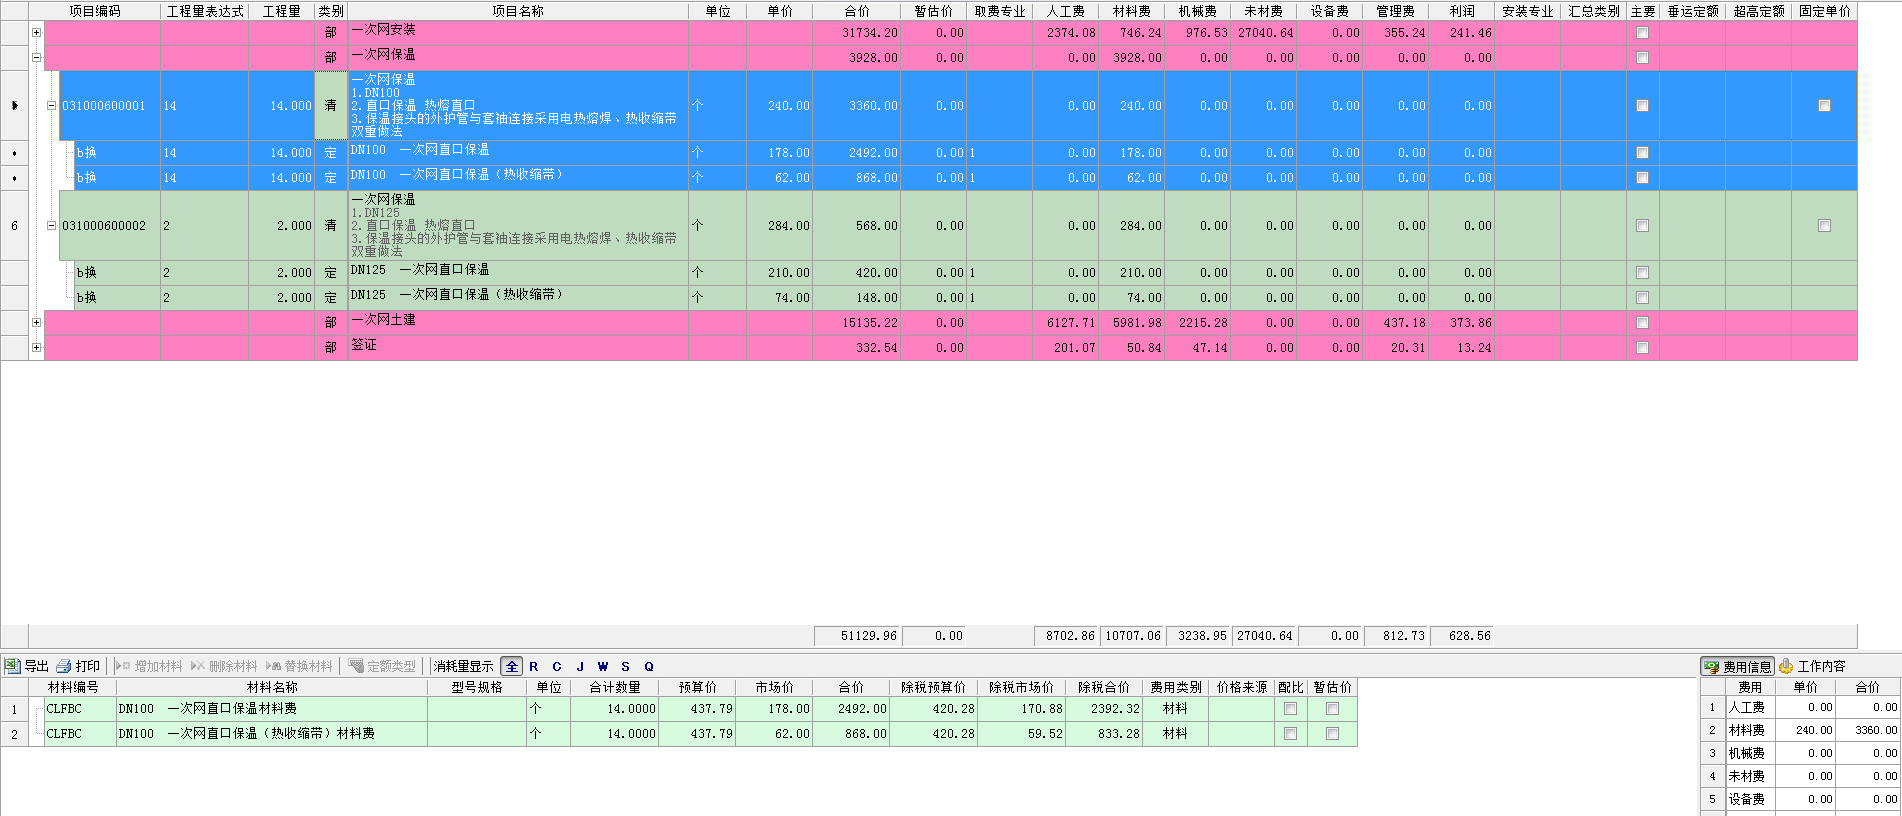Click the 项目编码 column header

[95, 11]
